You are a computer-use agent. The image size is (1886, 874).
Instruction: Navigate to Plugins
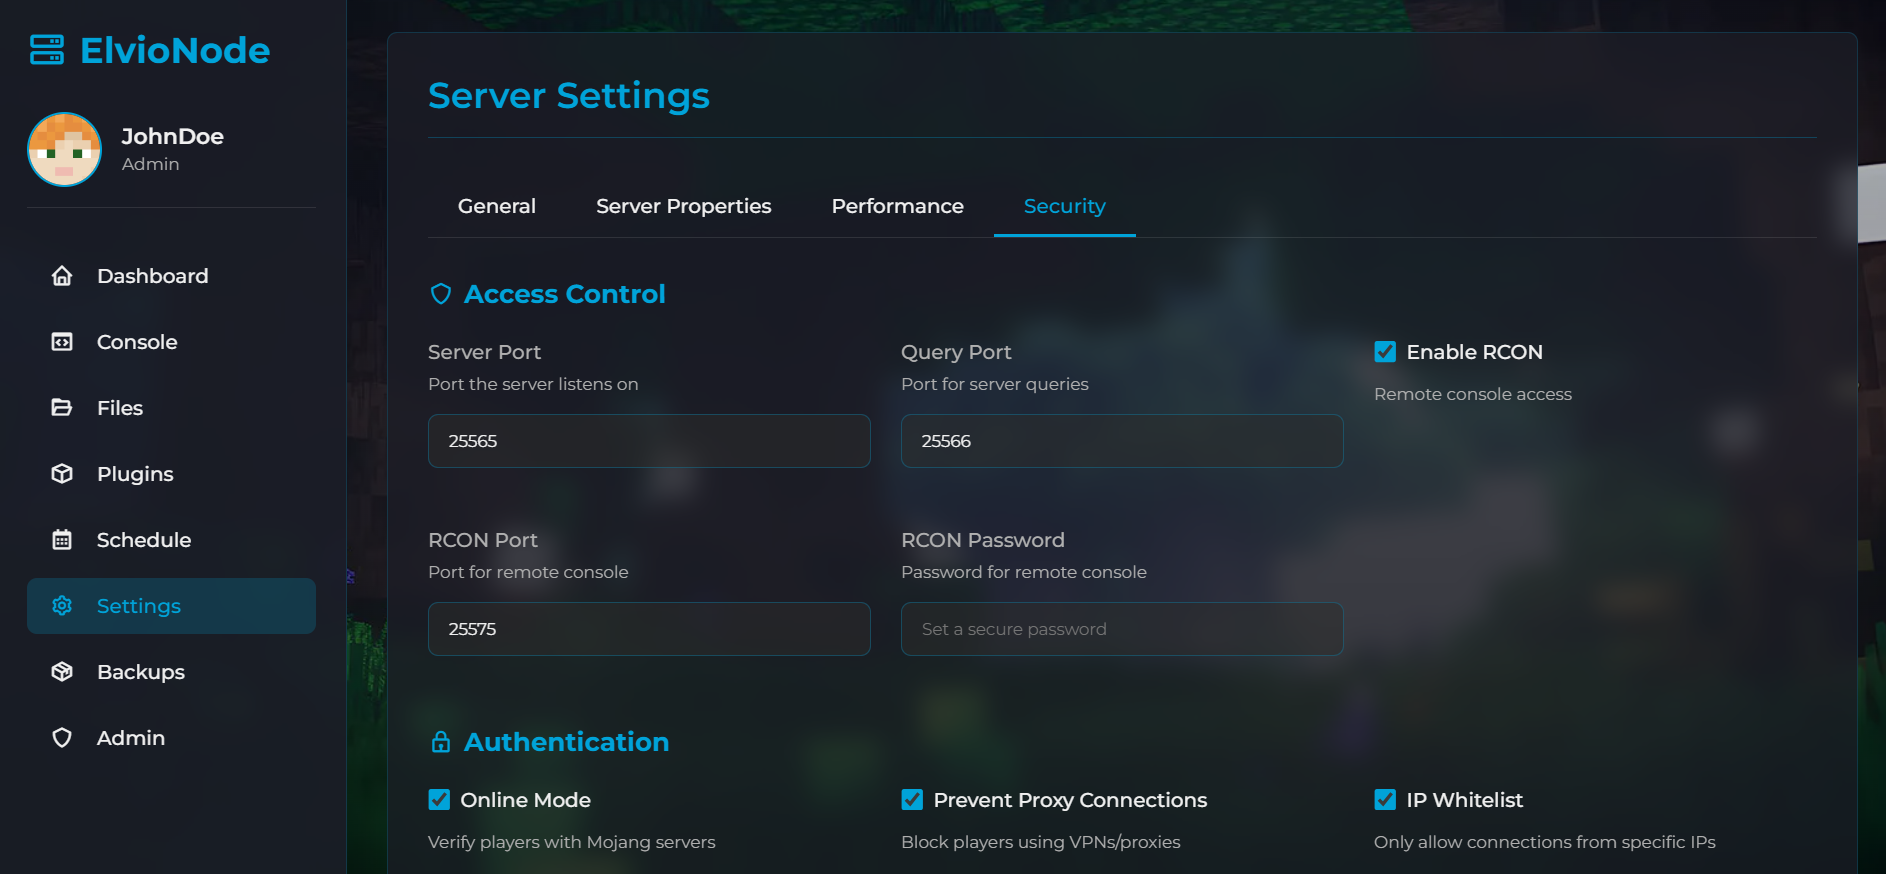click(171, 474)
